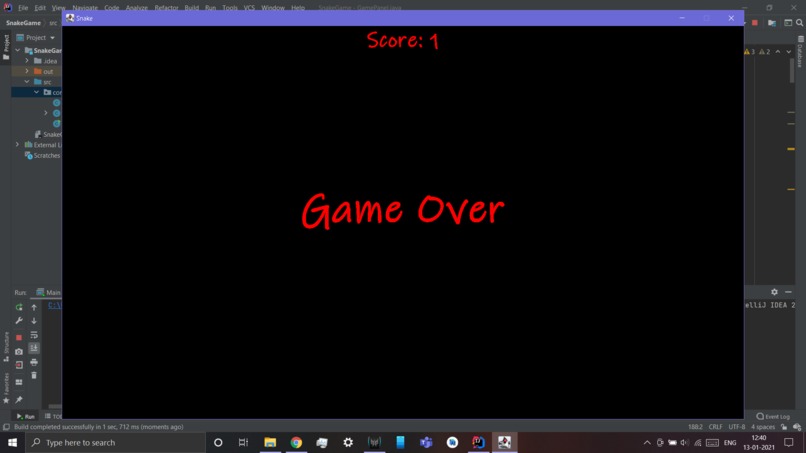This screenshot has height=453, width=806.
Task: Open Search Everywhere magnifier icon
Action: tap(799, 23)
